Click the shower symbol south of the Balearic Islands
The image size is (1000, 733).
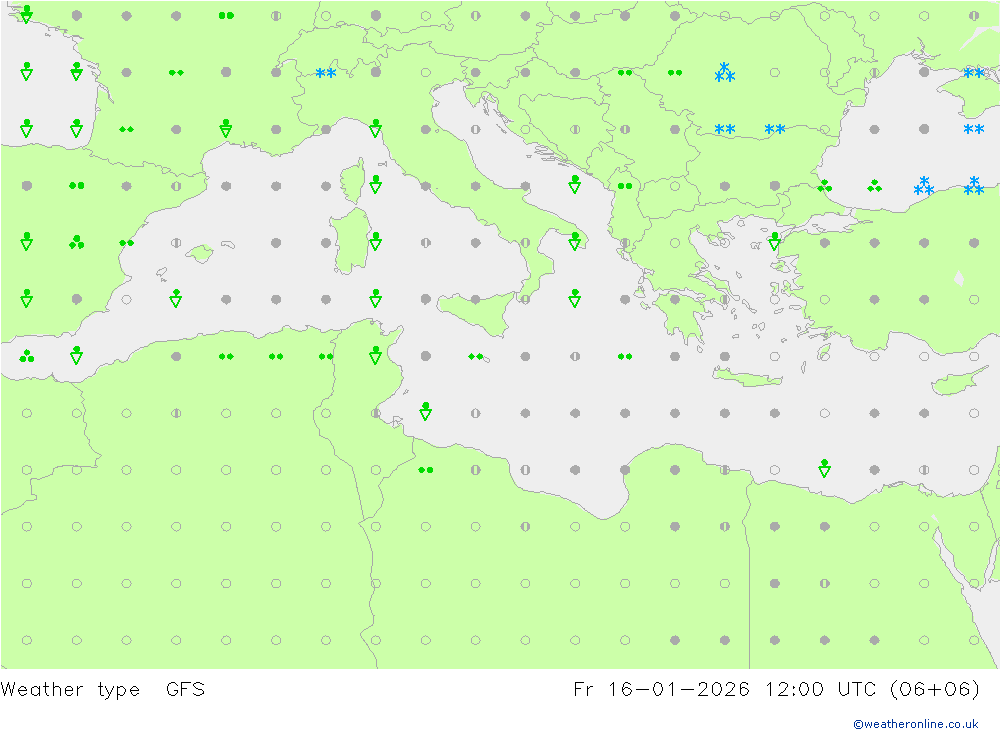[176, 298]
